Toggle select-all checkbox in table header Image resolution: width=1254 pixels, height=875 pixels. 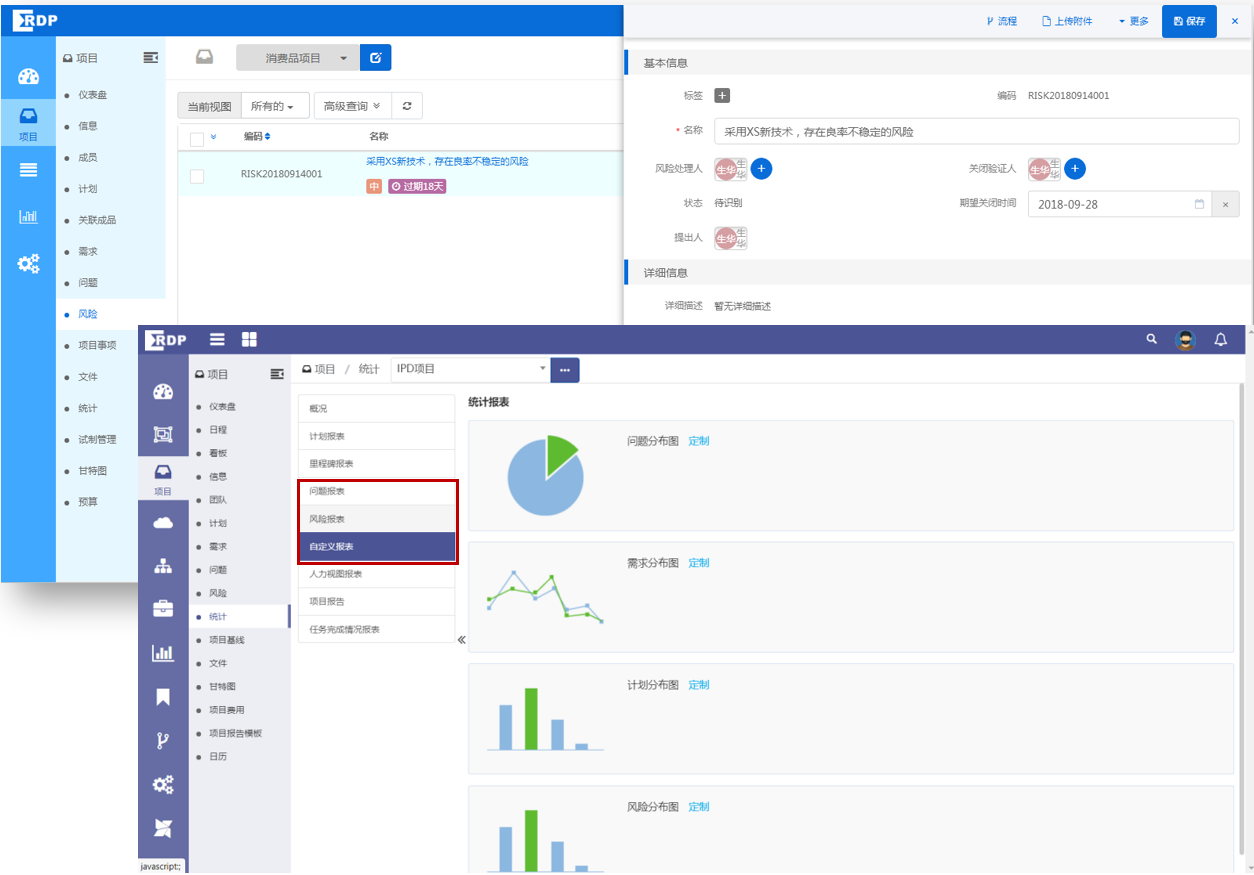(197, 138)
